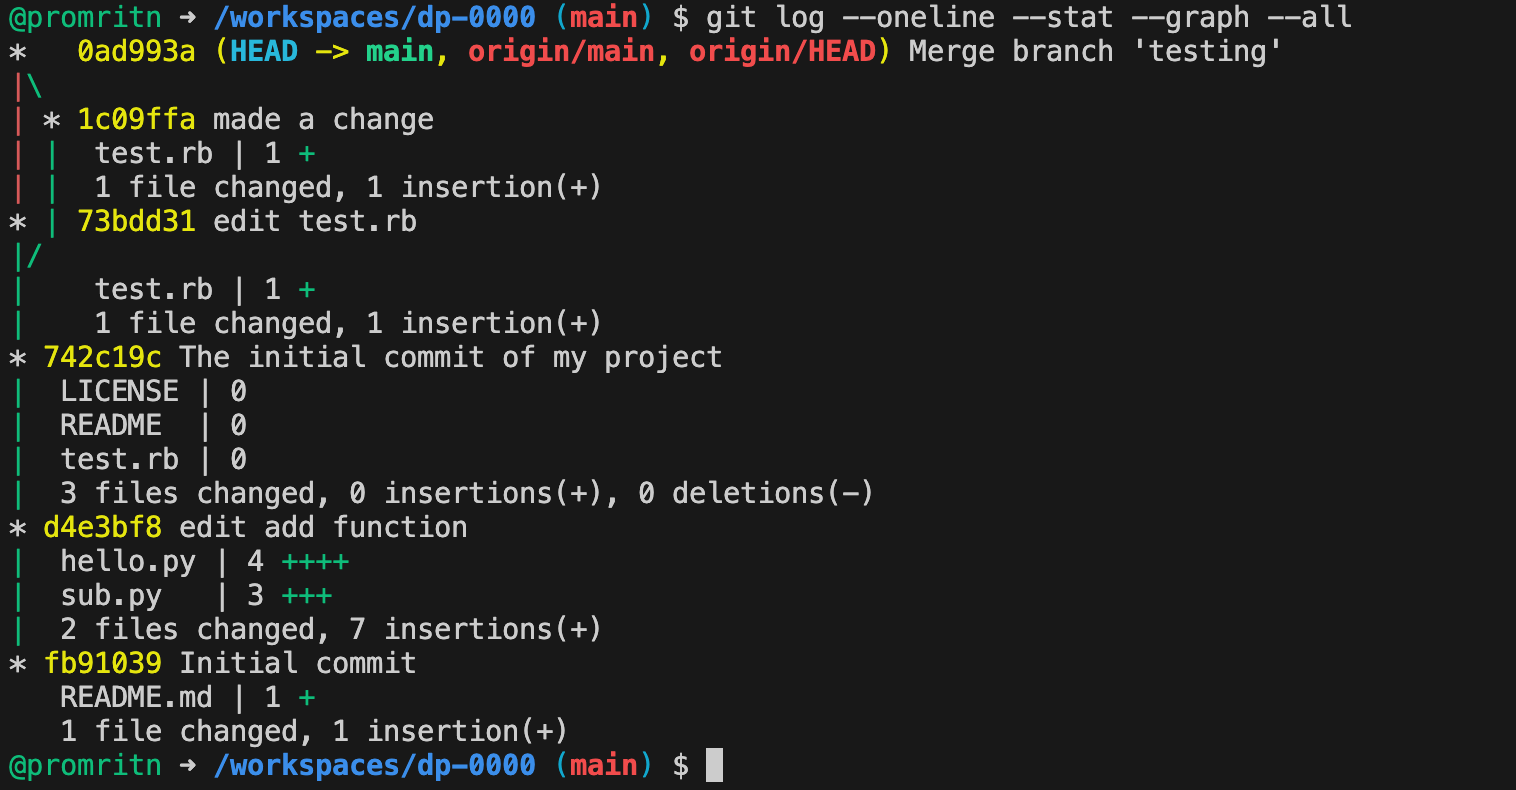Viewport: 1516px width, 790px height.
Task: Click the fb91039 commit hash
Action: (x=102, y=663)
